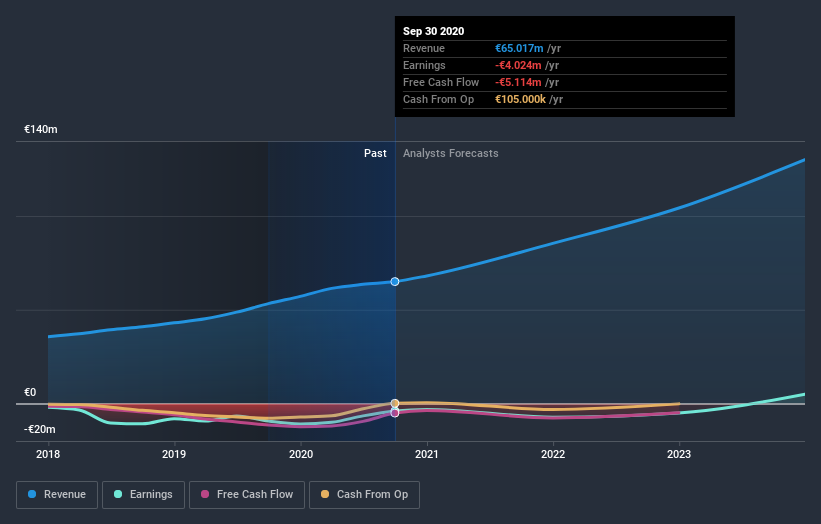Click the -€20m y-axis label
This screenshot has width=821, height=524.
pos(40,429)
